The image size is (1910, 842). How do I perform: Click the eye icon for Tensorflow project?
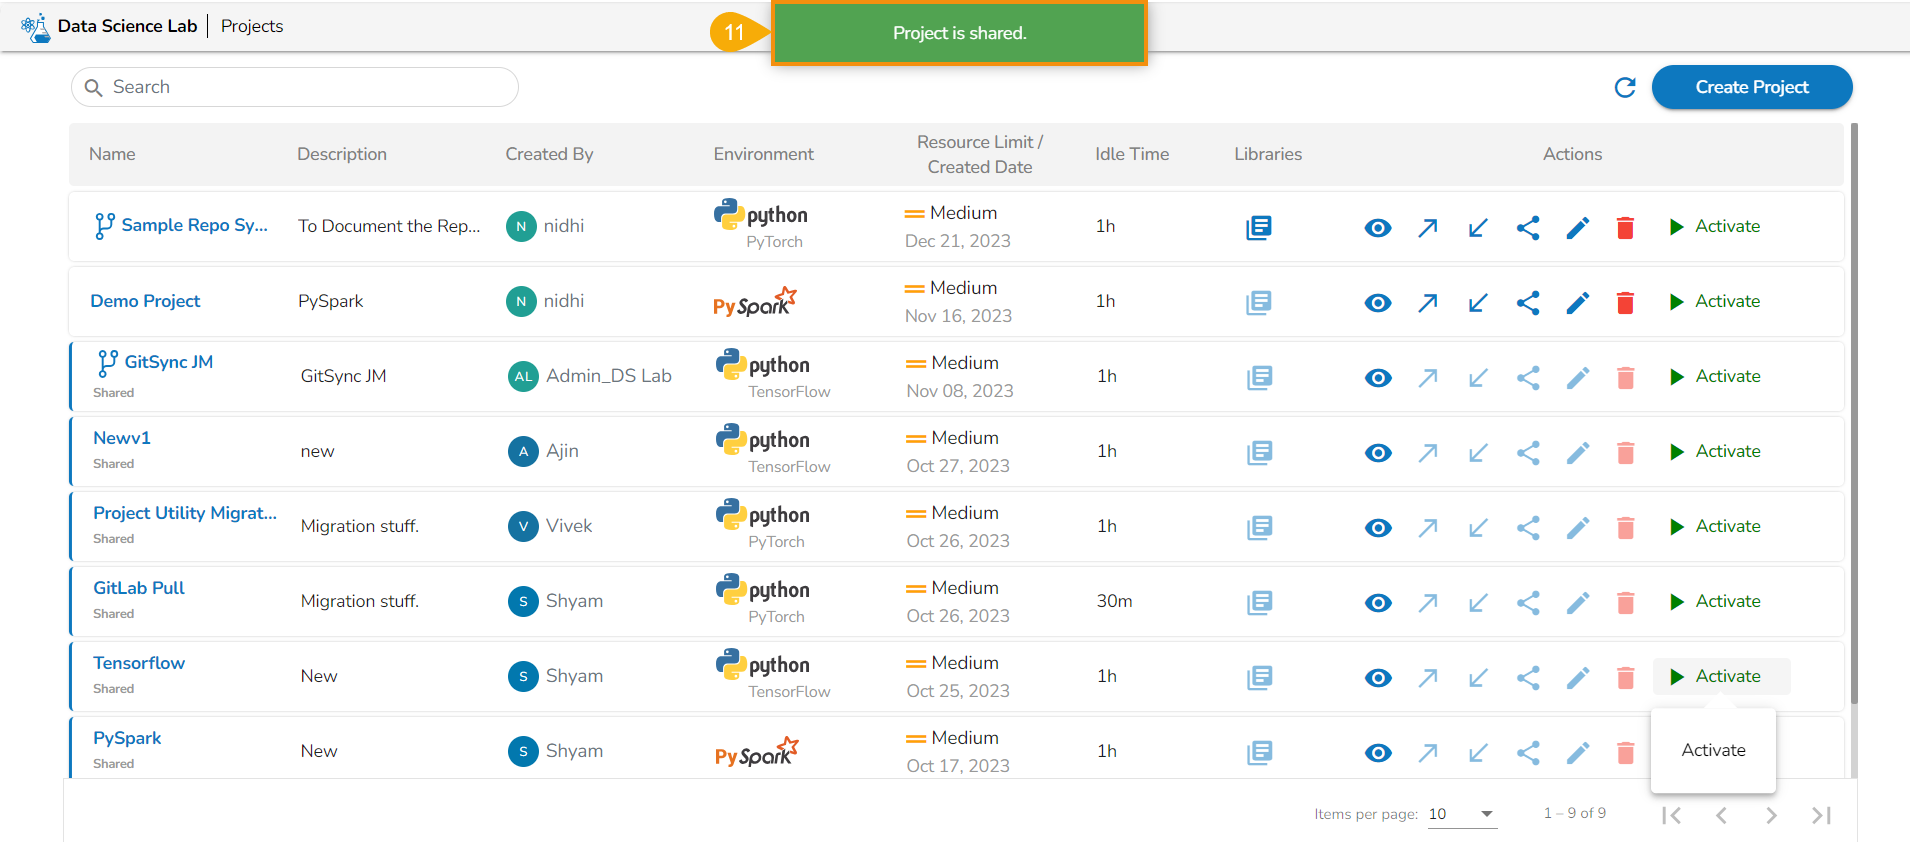point(1378,677)
